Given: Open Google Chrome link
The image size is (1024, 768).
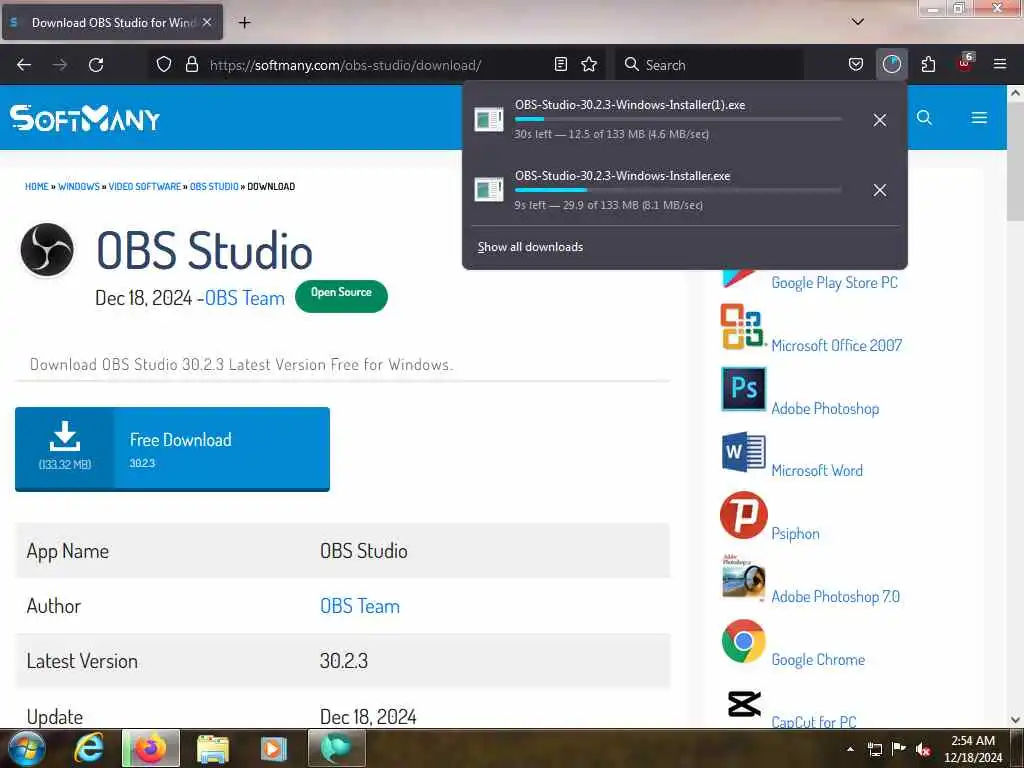Looking at the screenshot, I should [x=818, y=660].
